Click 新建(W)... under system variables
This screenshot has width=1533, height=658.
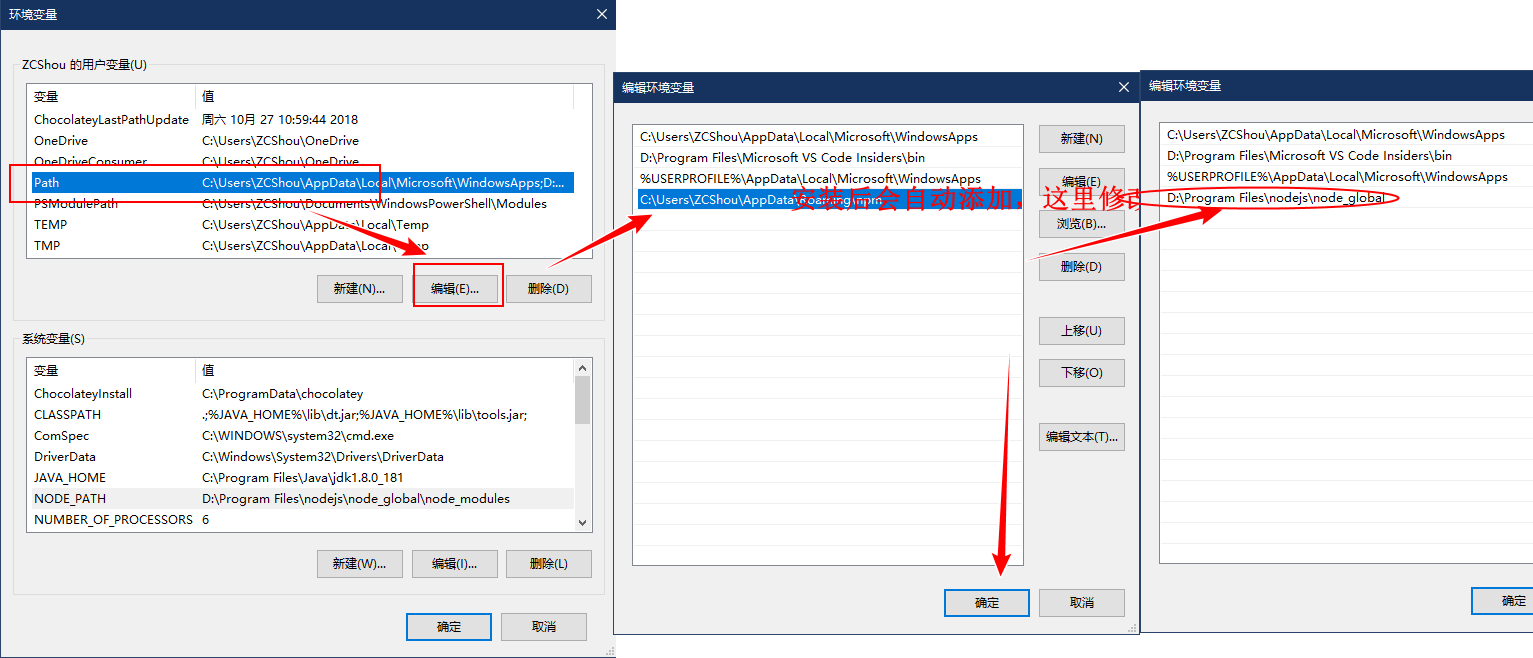click(360, 564)
